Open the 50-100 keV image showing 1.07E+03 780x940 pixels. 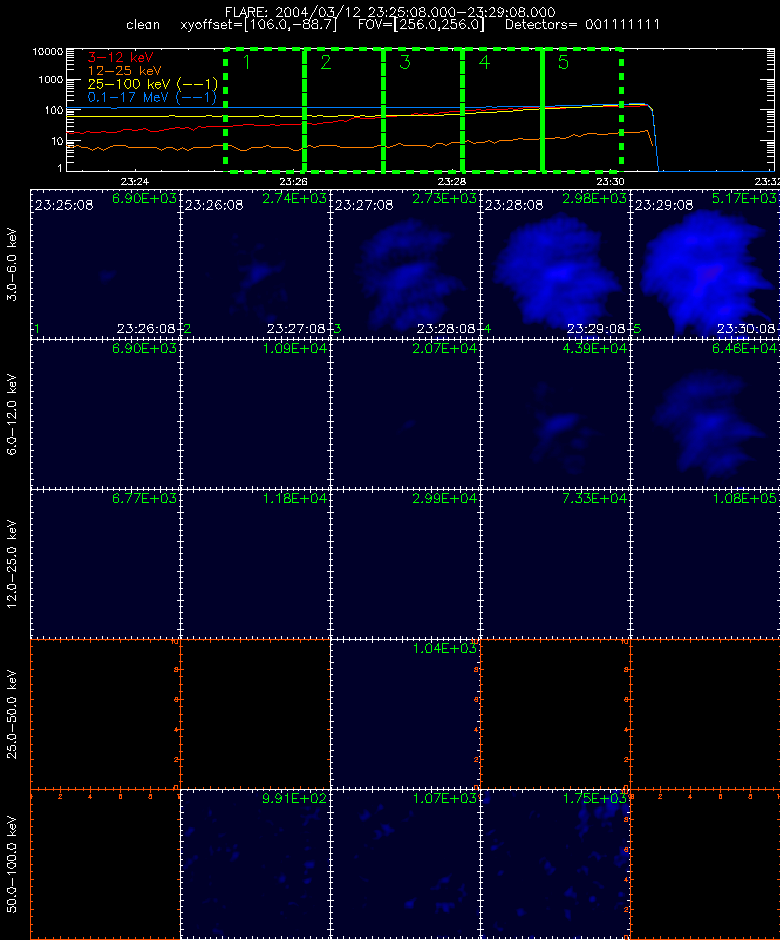pyautogui.click(x=405, y=864)
